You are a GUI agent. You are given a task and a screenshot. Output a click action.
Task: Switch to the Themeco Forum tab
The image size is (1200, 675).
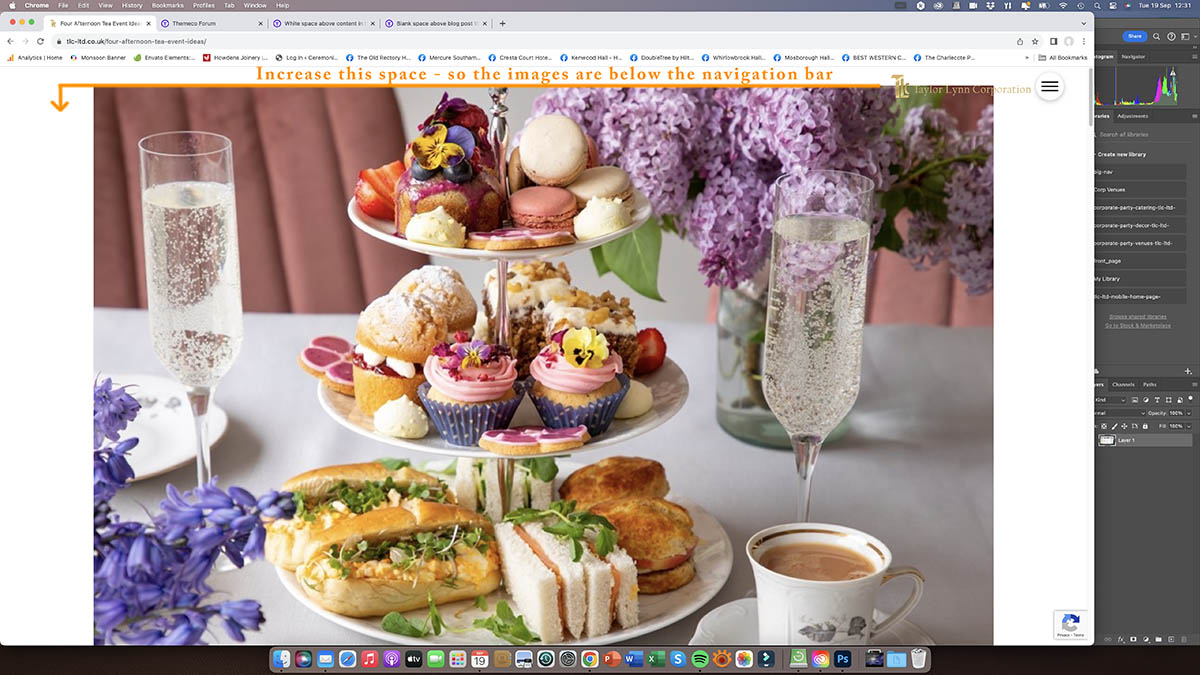point(212,23)
